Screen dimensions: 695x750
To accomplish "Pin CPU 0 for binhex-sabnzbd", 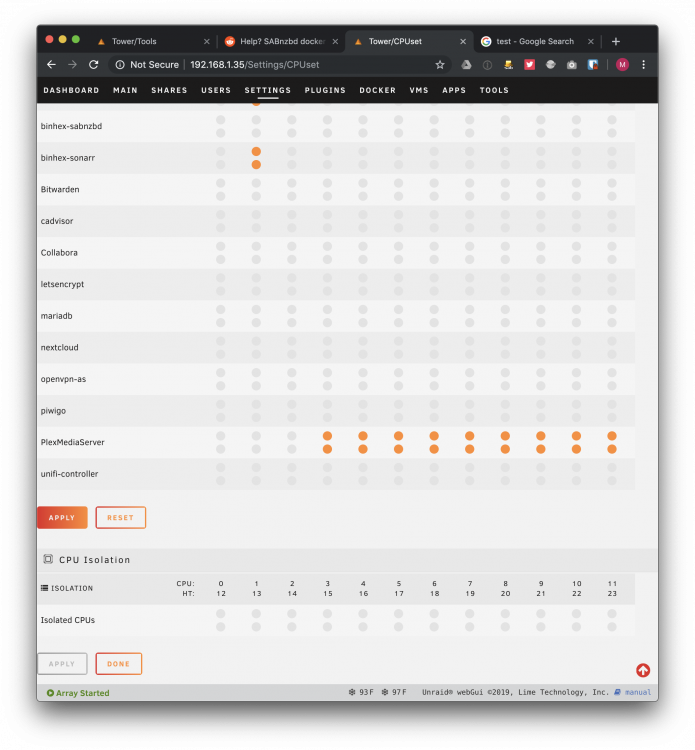I will coord(221,120).
